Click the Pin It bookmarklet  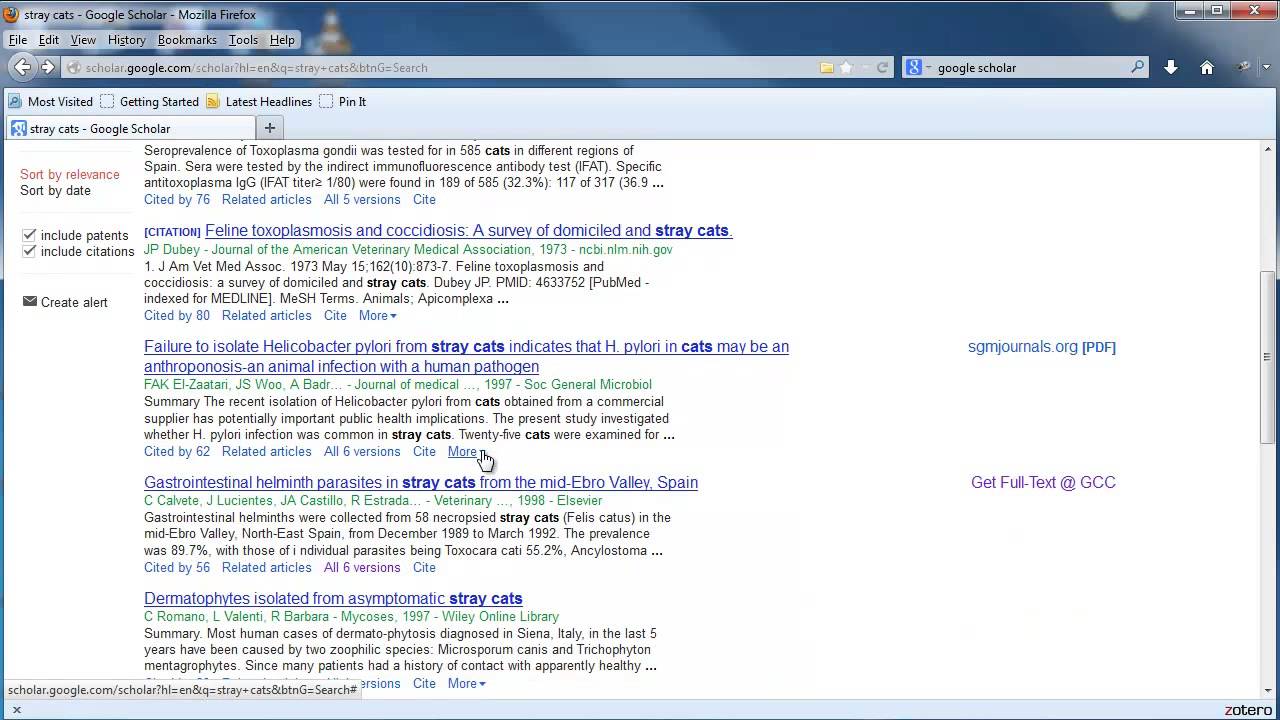343,102
